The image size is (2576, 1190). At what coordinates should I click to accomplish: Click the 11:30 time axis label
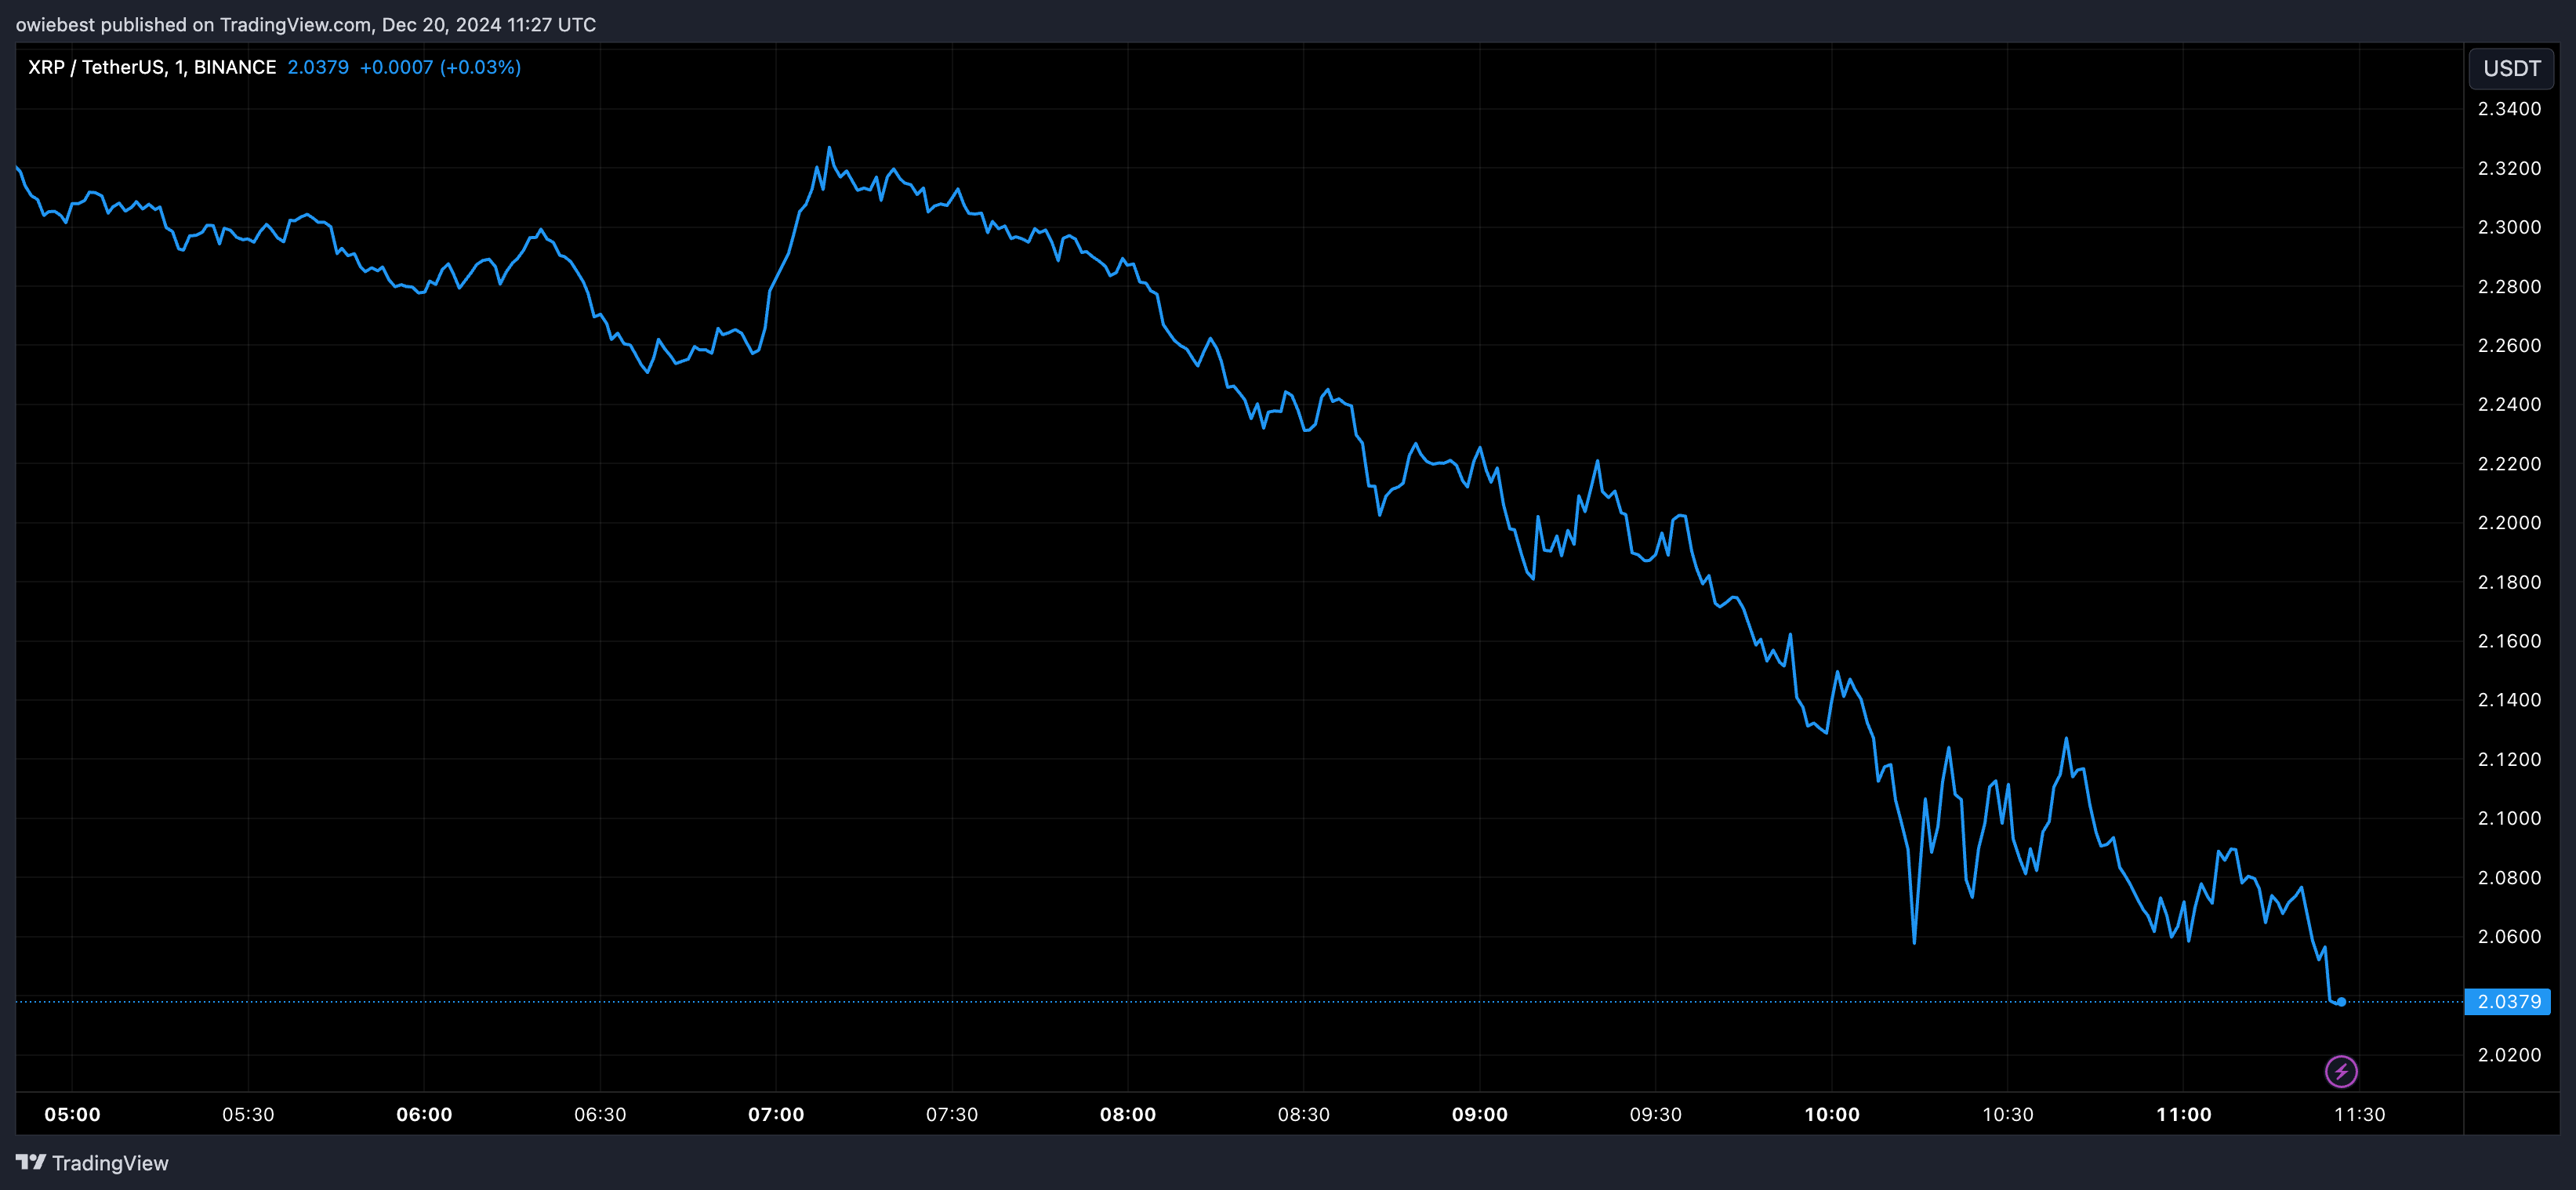(2360, 1114)
